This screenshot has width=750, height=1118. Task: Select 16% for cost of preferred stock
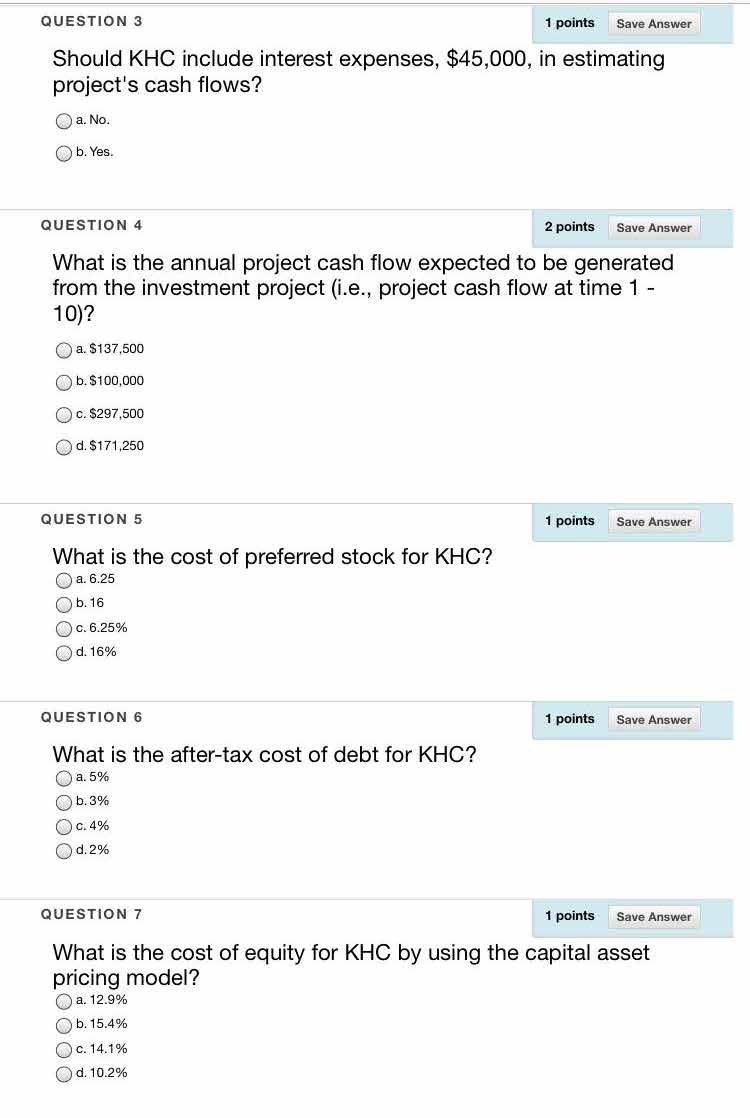(x=64, y=652)
